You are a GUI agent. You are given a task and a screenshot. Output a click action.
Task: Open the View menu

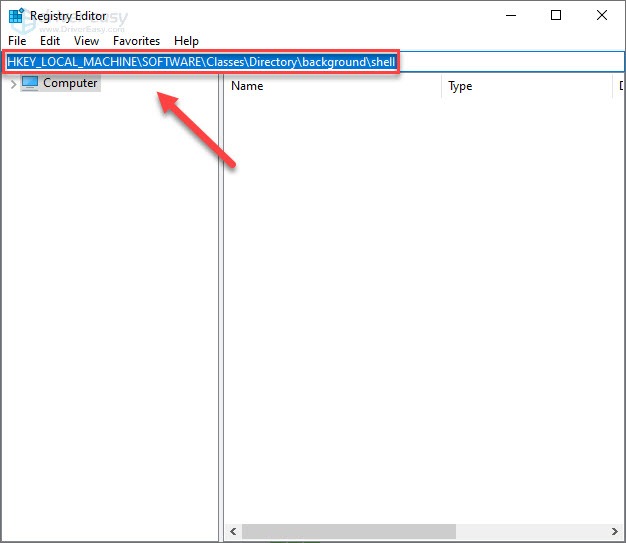pyautogui.click(x=86, y=41)
